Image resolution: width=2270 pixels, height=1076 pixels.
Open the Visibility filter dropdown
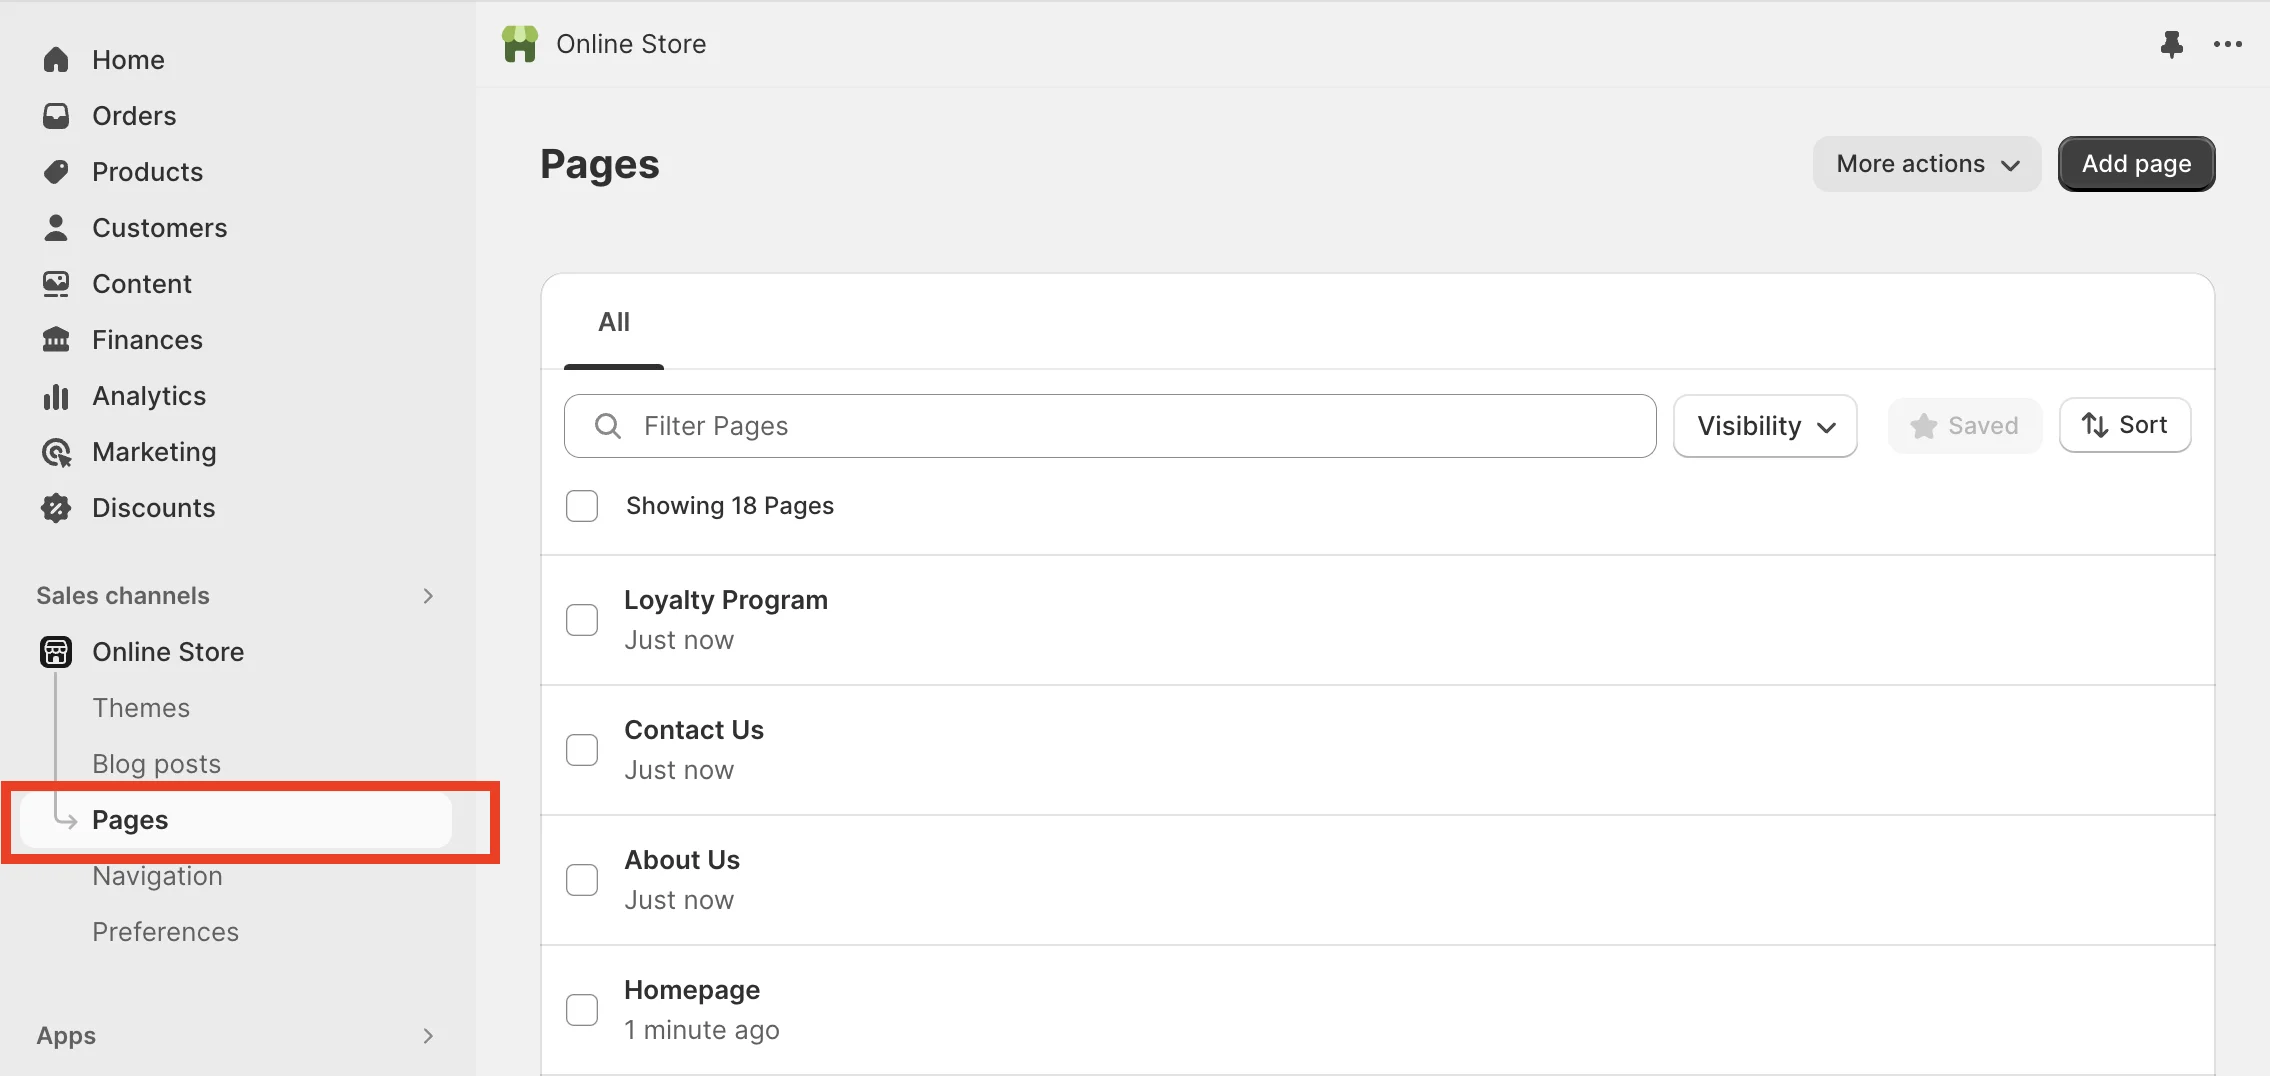(1765, 426)
